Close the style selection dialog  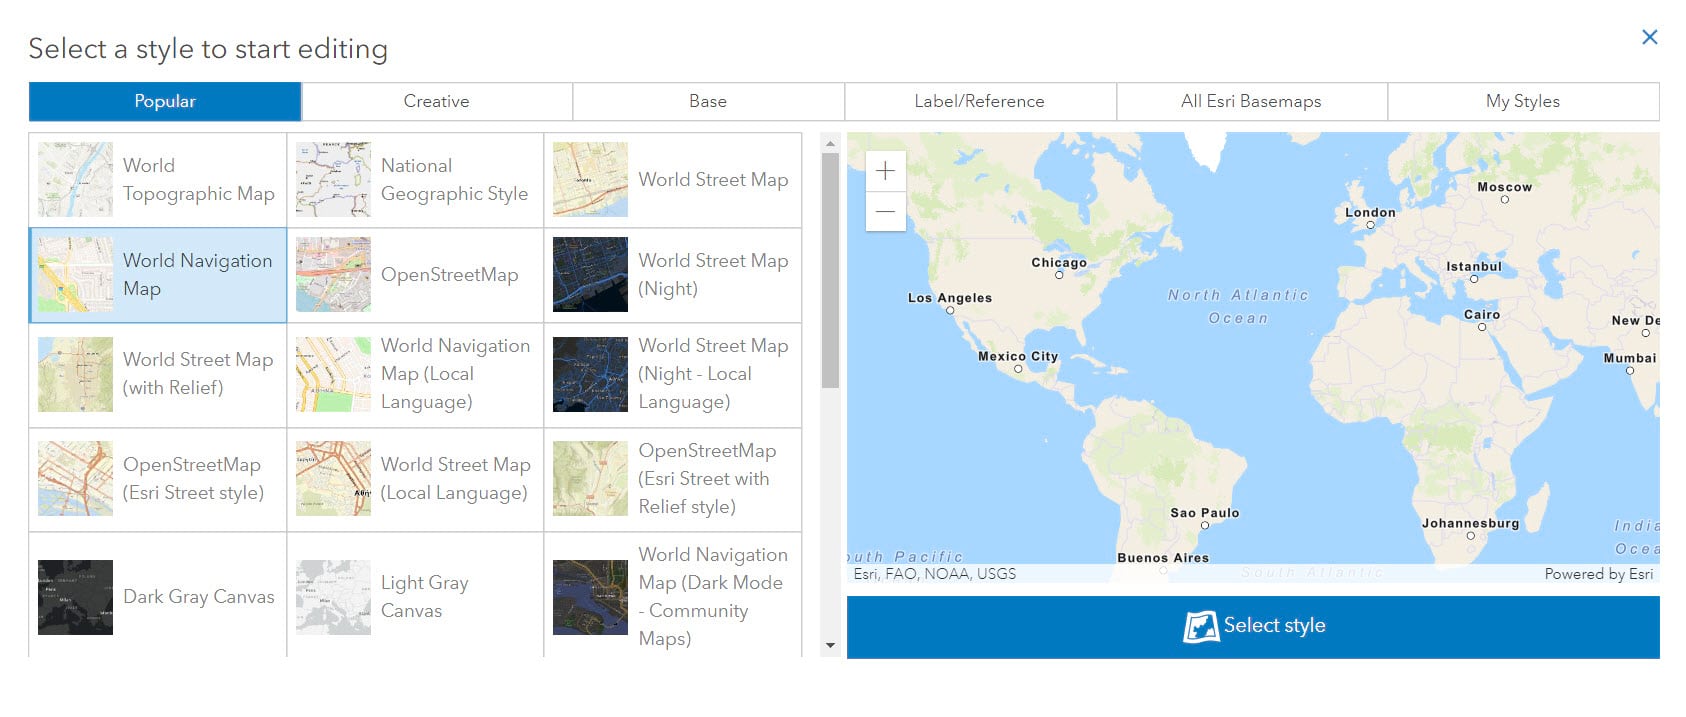[x=1649, y=37]
